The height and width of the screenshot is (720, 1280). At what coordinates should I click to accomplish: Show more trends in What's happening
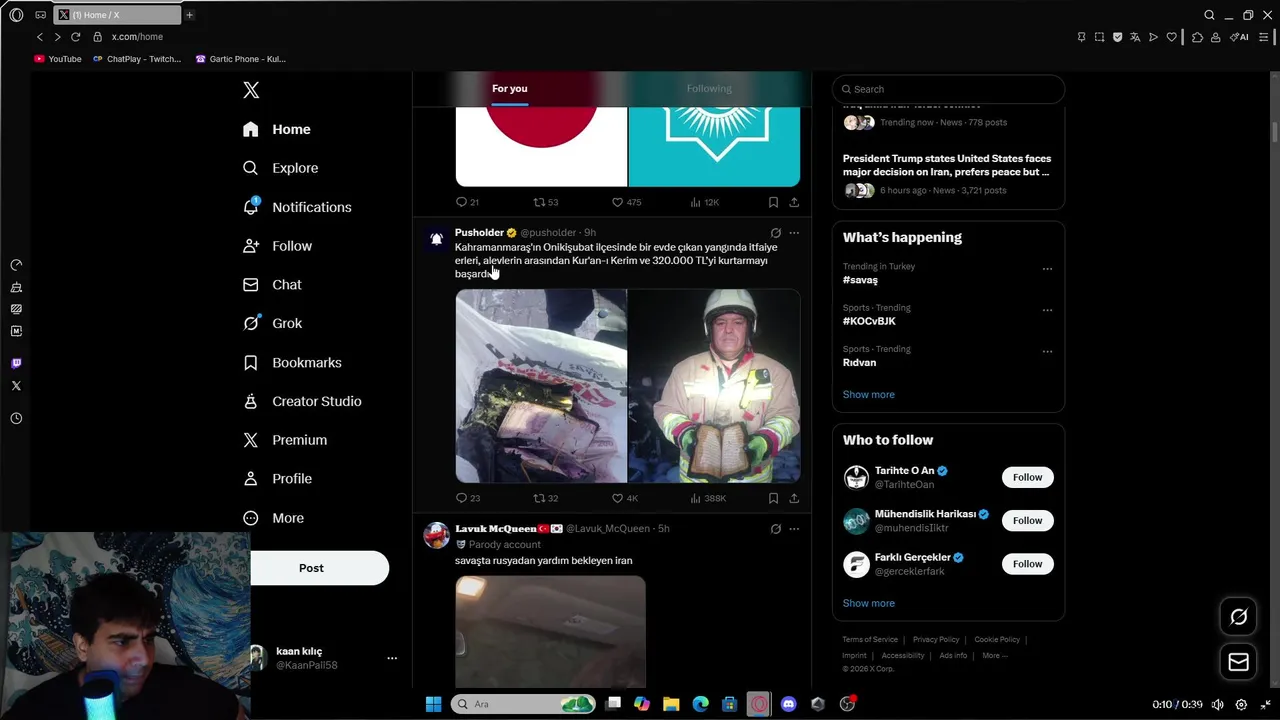[x=868, y=395]
